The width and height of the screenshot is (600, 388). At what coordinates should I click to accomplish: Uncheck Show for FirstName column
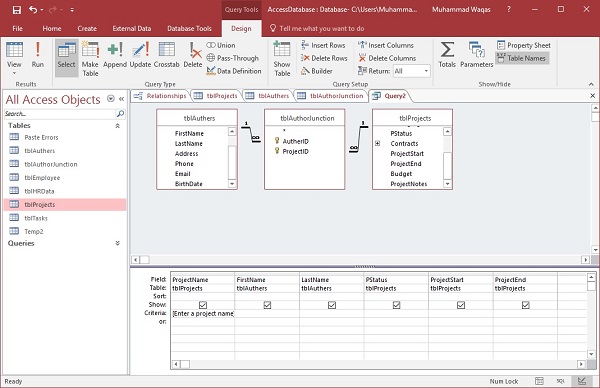267,305
